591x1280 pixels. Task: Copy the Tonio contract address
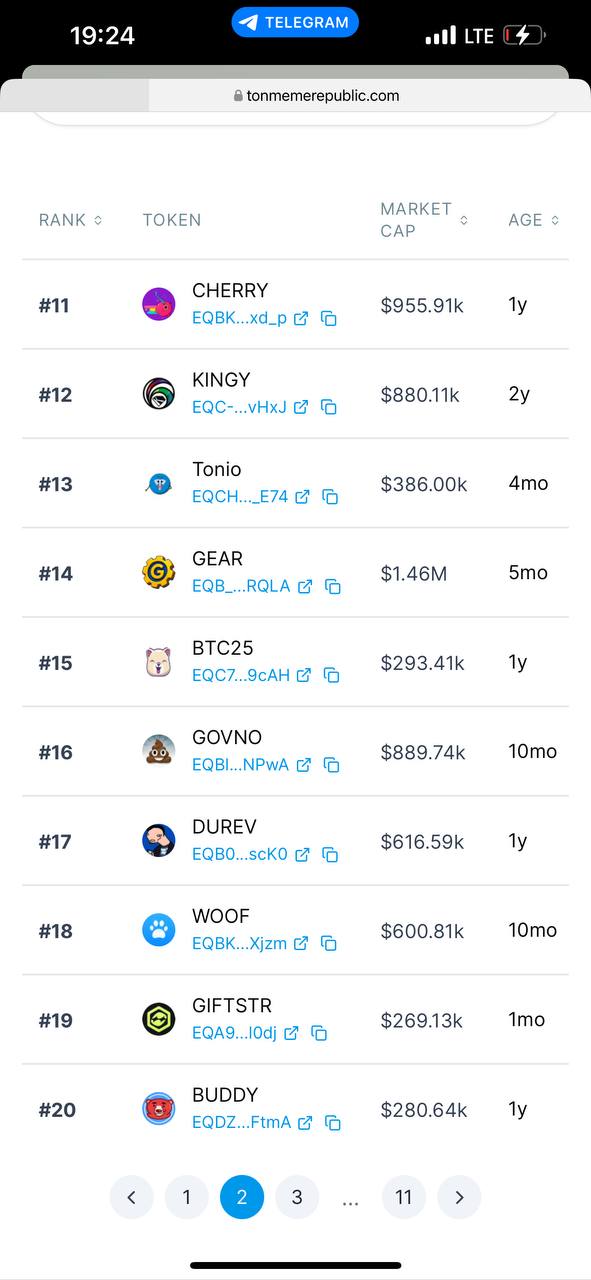click(330, 497)
